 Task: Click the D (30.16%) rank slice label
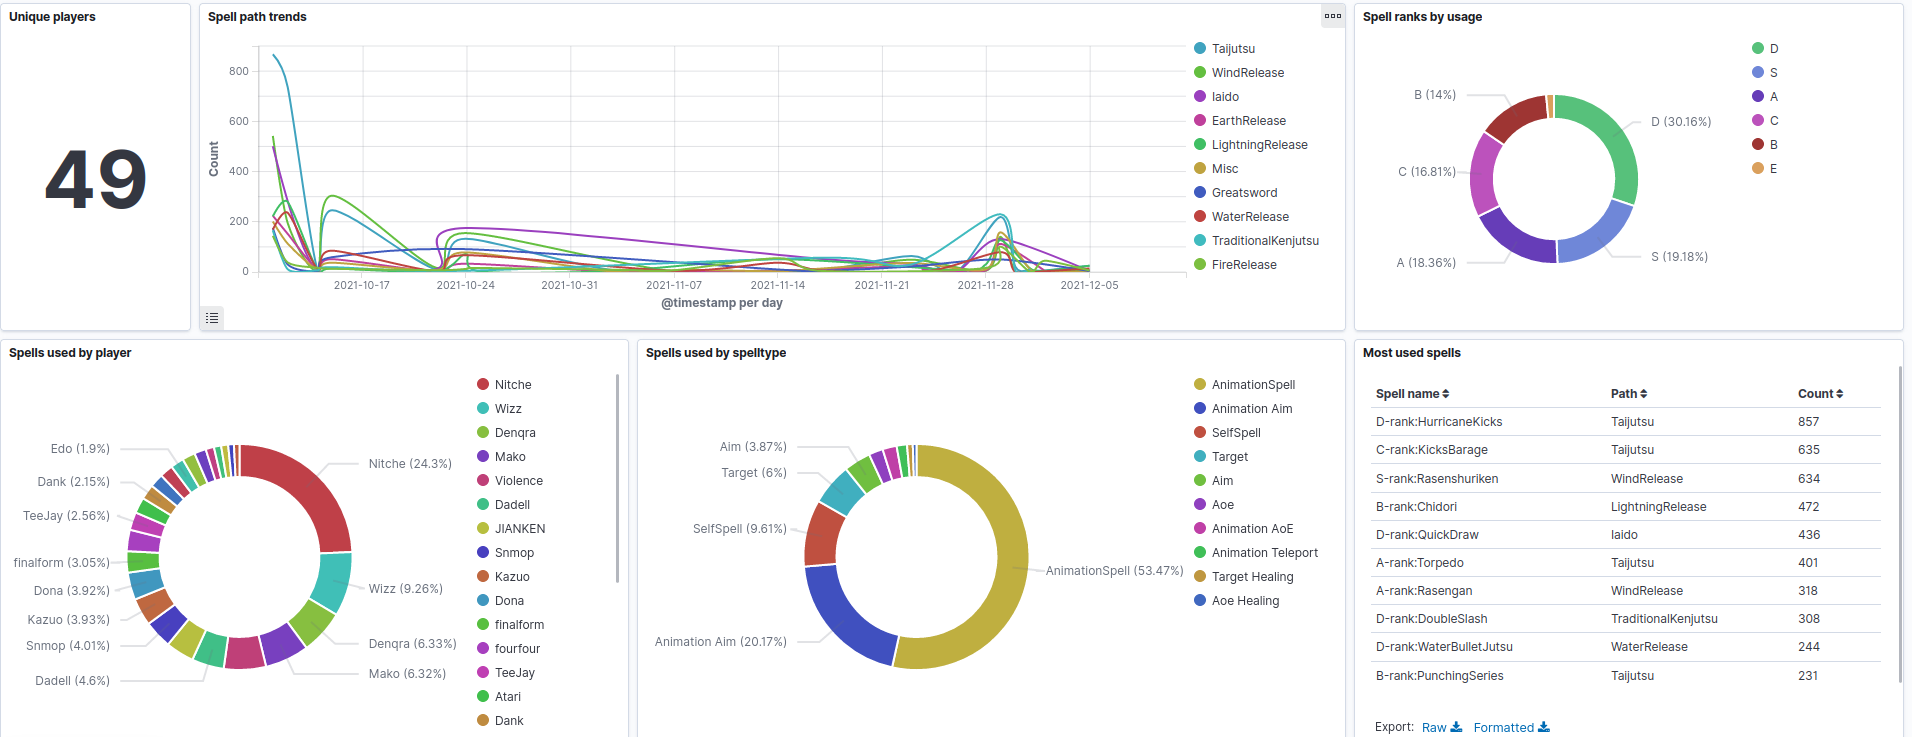point(1681,122)
